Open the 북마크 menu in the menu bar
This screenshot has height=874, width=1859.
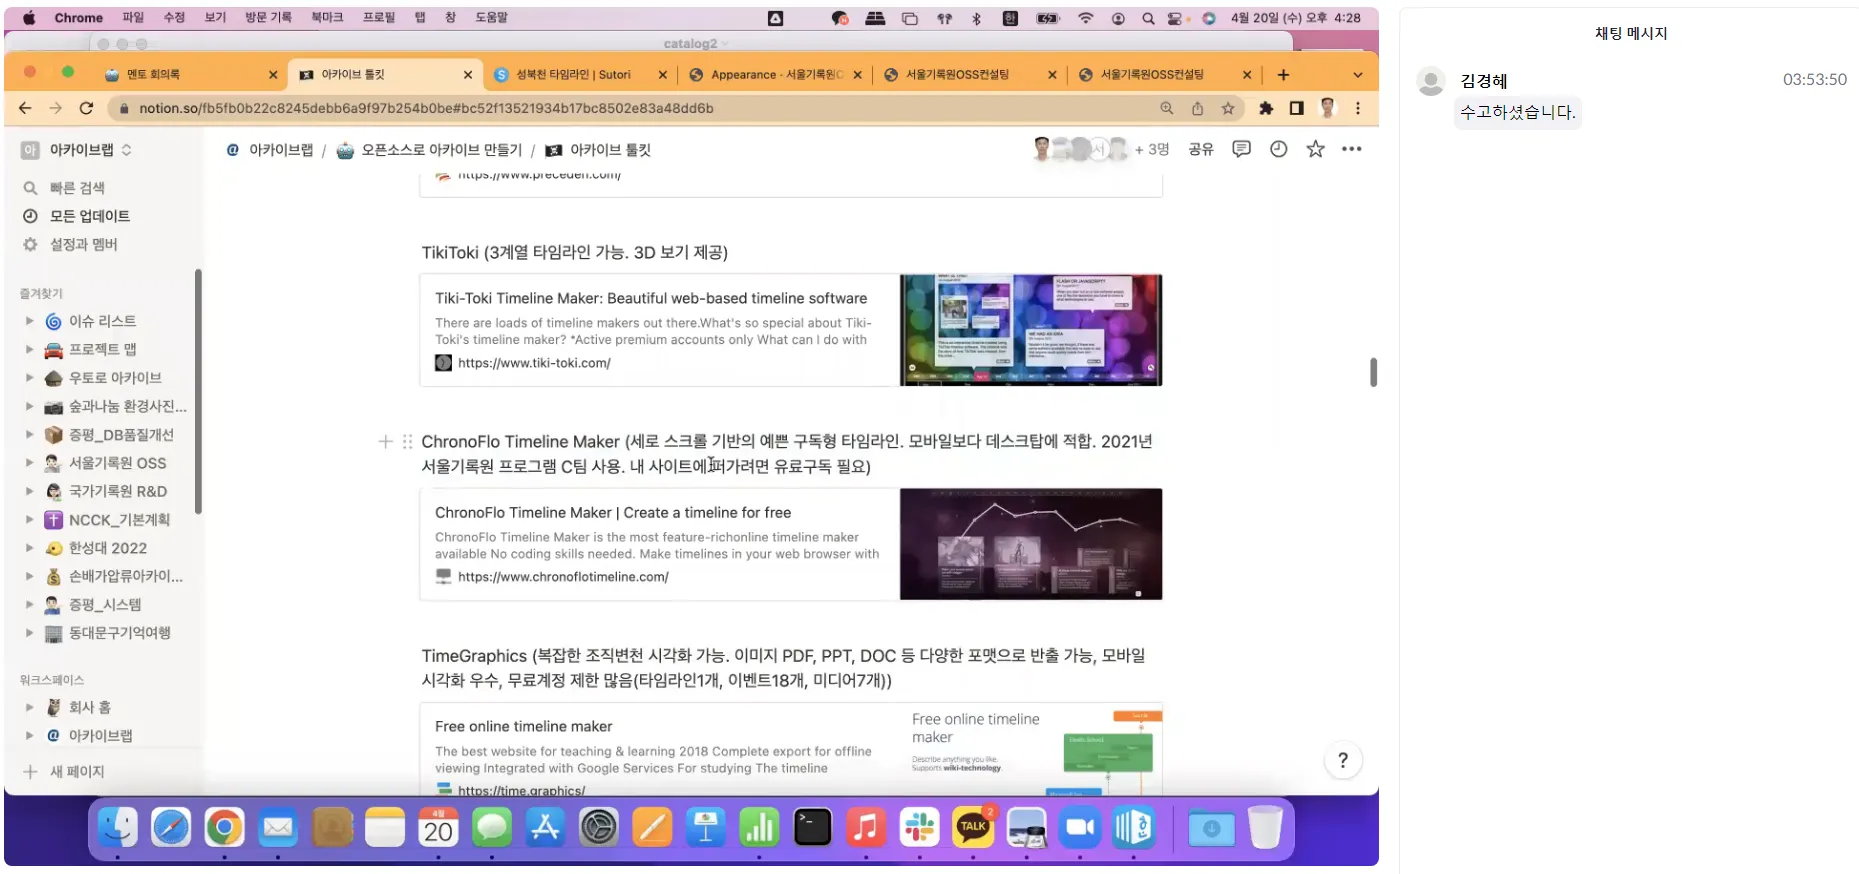(x=327, y=18)
